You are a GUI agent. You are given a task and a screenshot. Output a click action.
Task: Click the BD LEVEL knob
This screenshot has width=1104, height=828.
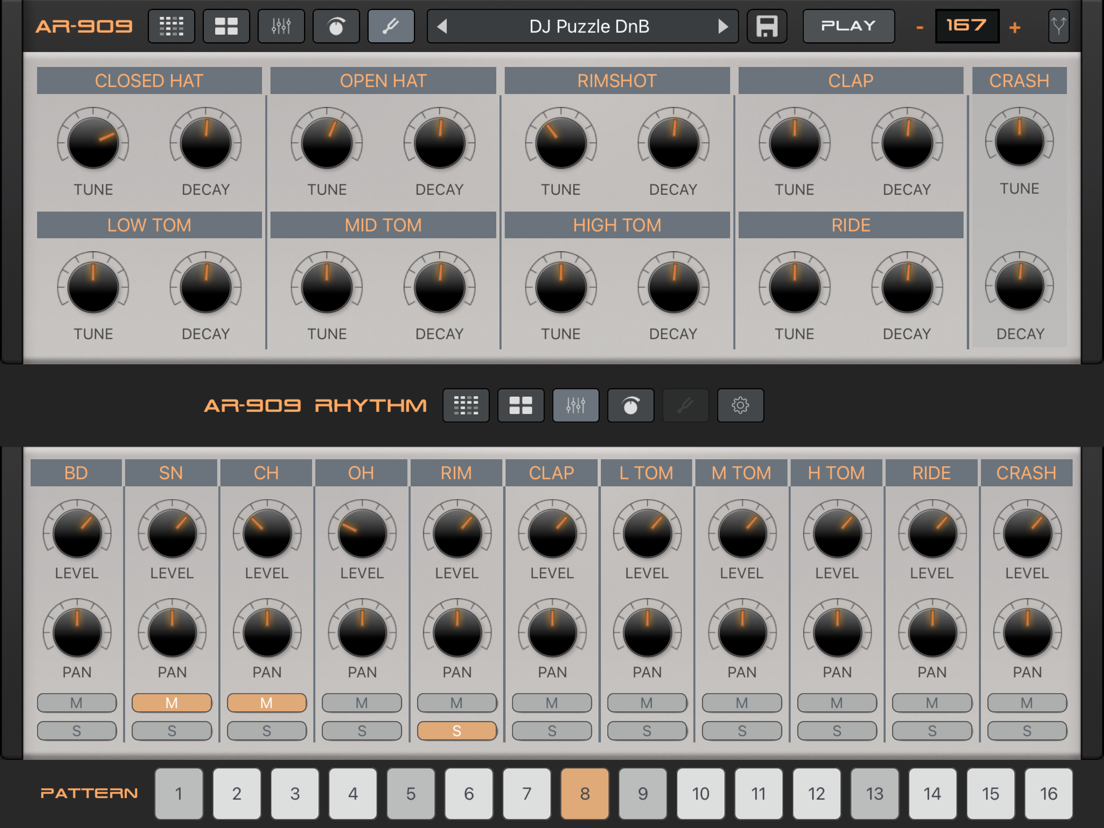pos(77,532)
